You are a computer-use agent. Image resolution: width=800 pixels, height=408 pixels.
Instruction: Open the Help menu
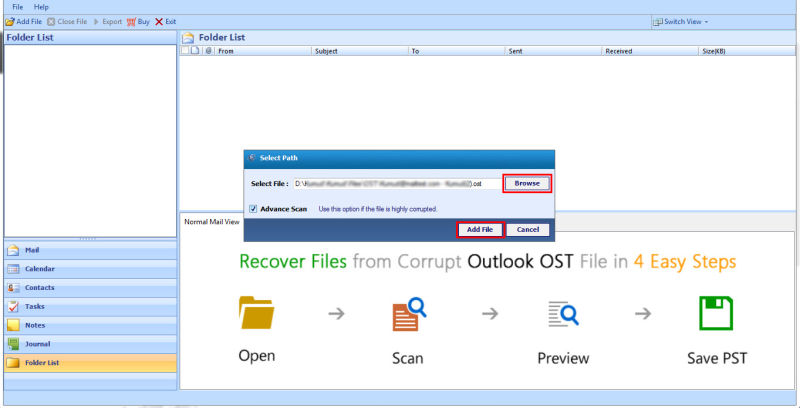[41, 7]
